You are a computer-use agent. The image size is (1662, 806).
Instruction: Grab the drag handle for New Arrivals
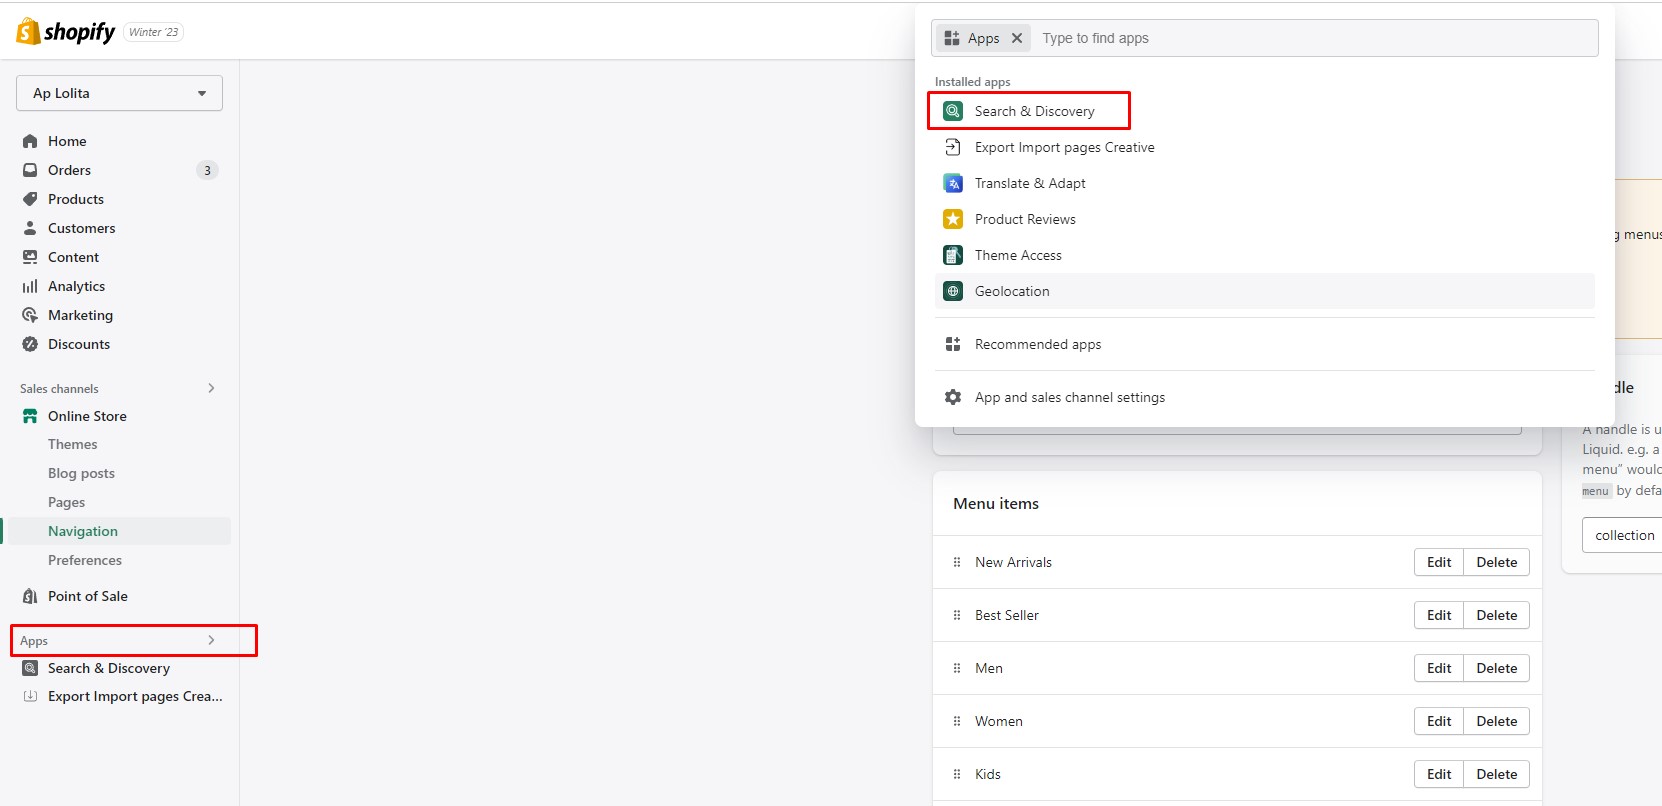(957, 562)
